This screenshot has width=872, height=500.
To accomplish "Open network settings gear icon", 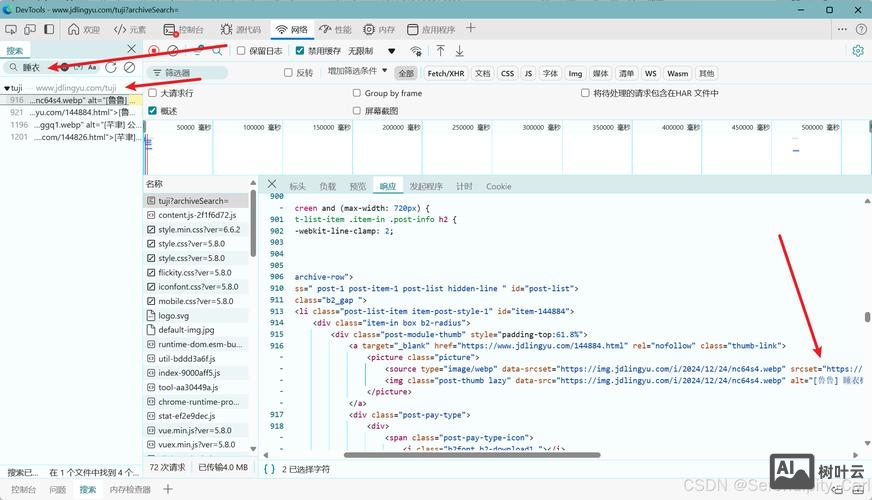I will 857,51.
